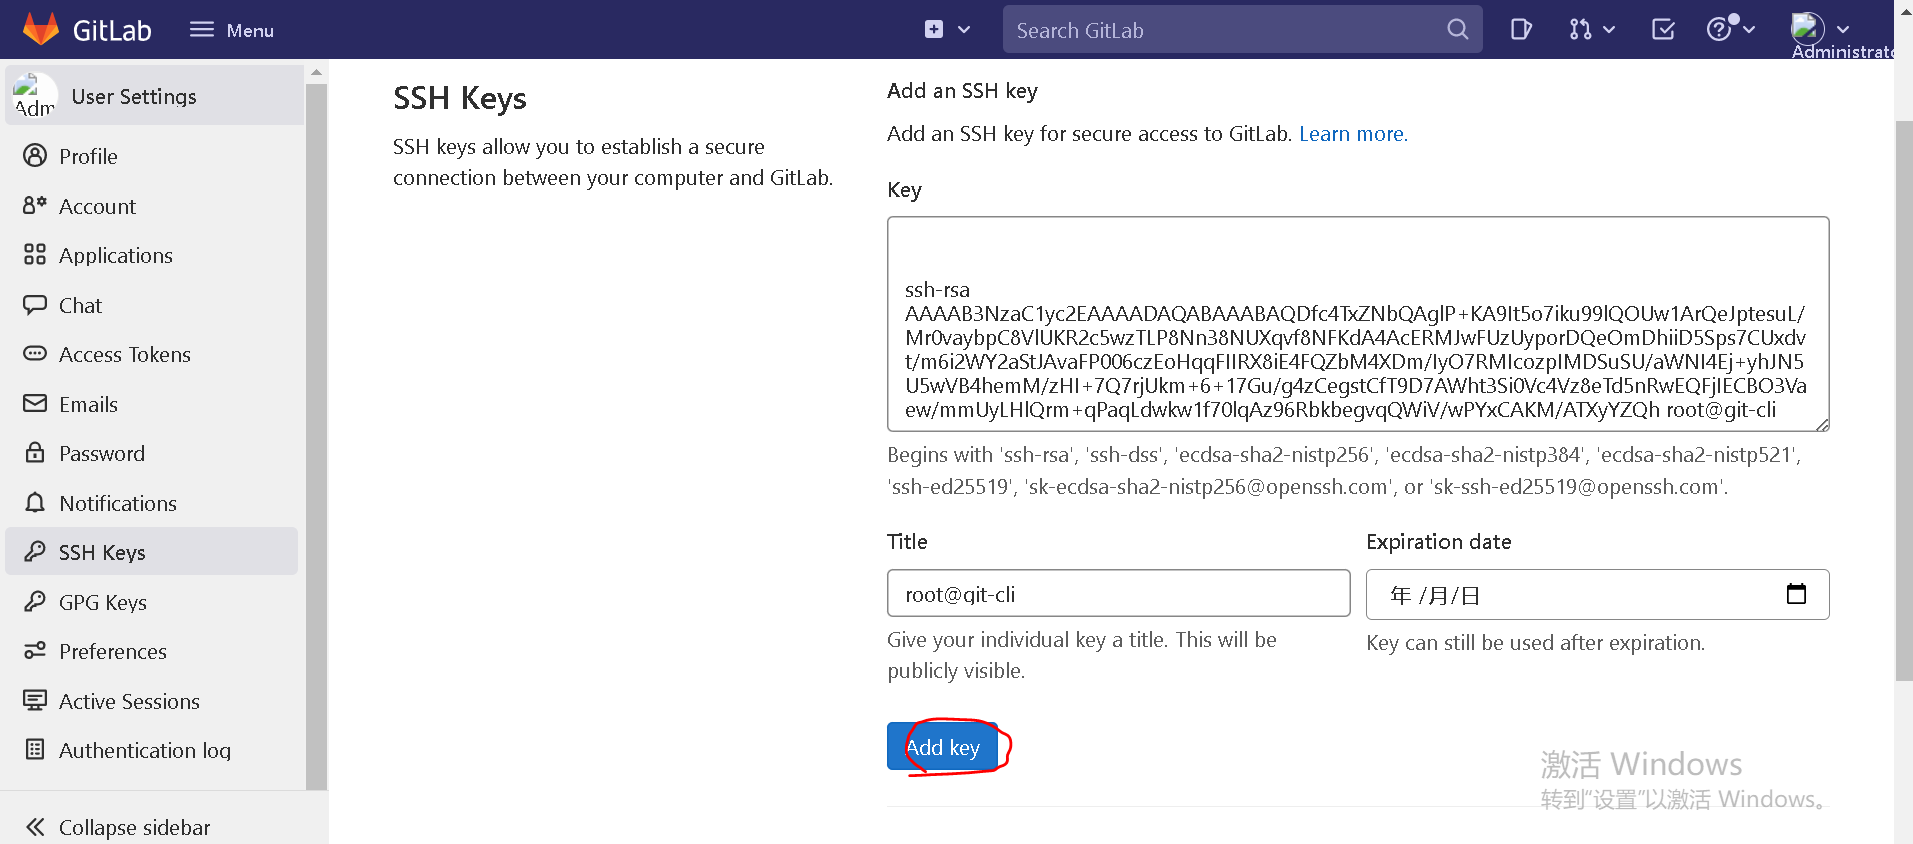Click the Add key button
The height and width of the screenshot is (844, 1913).
pyautogui.click(x=942, y=747)
